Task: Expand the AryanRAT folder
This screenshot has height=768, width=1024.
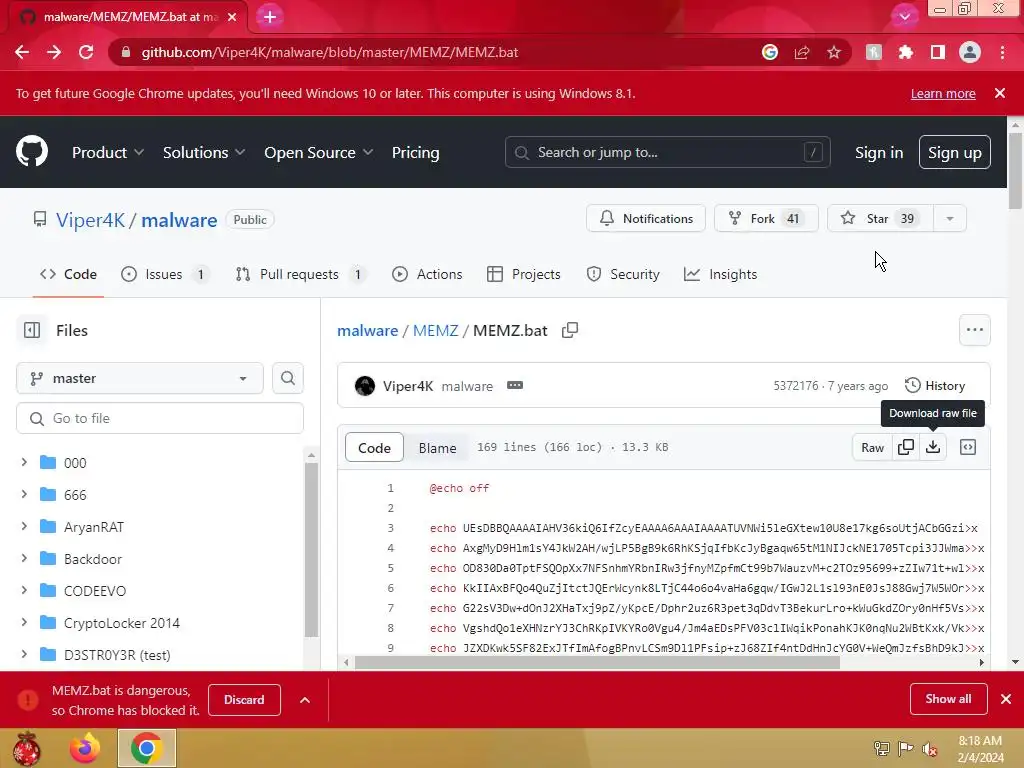Action: pyautogui.click(x=24, y=526)
